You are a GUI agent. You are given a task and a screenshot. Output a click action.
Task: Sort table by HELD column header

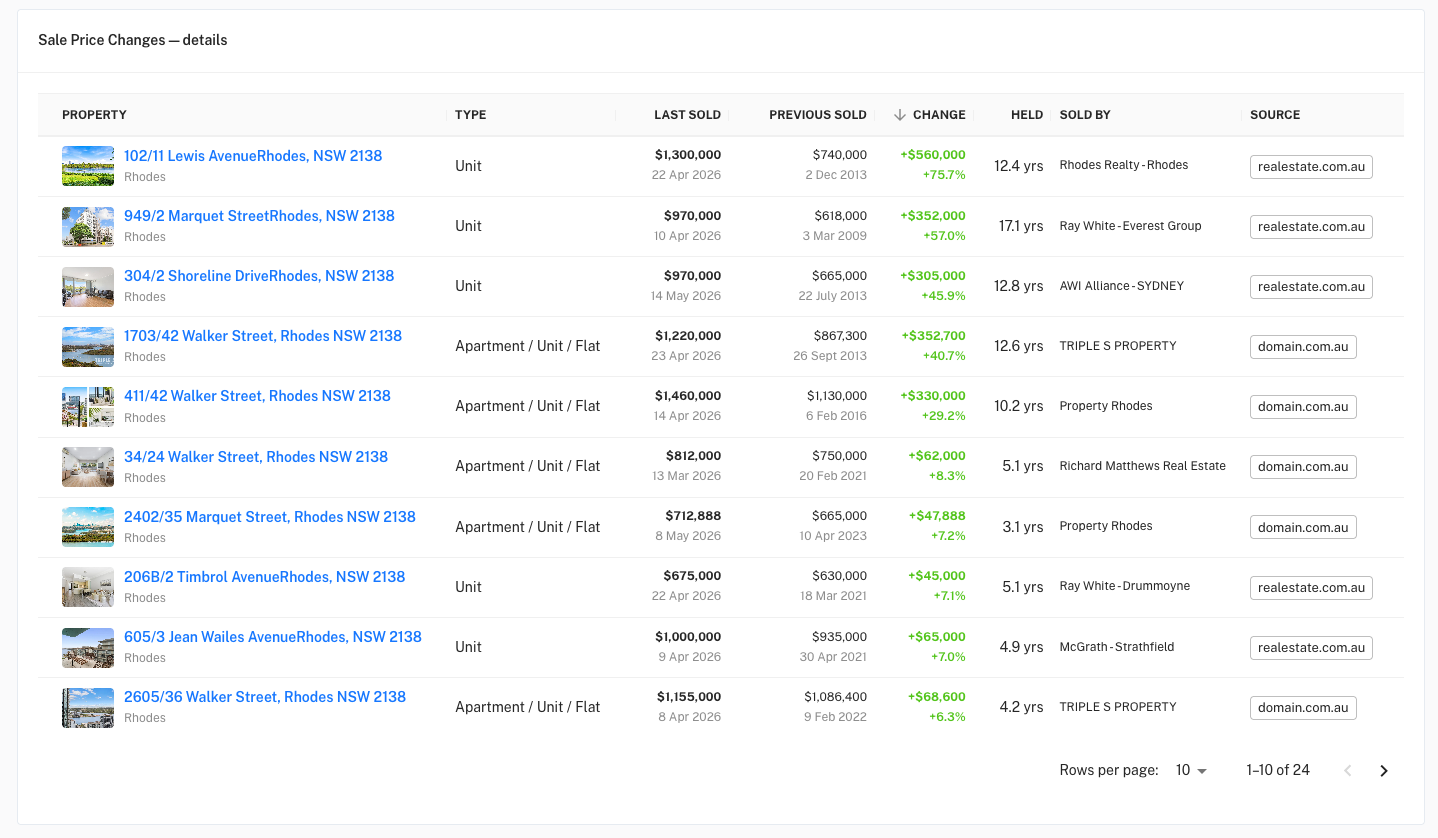(1027, 115)
